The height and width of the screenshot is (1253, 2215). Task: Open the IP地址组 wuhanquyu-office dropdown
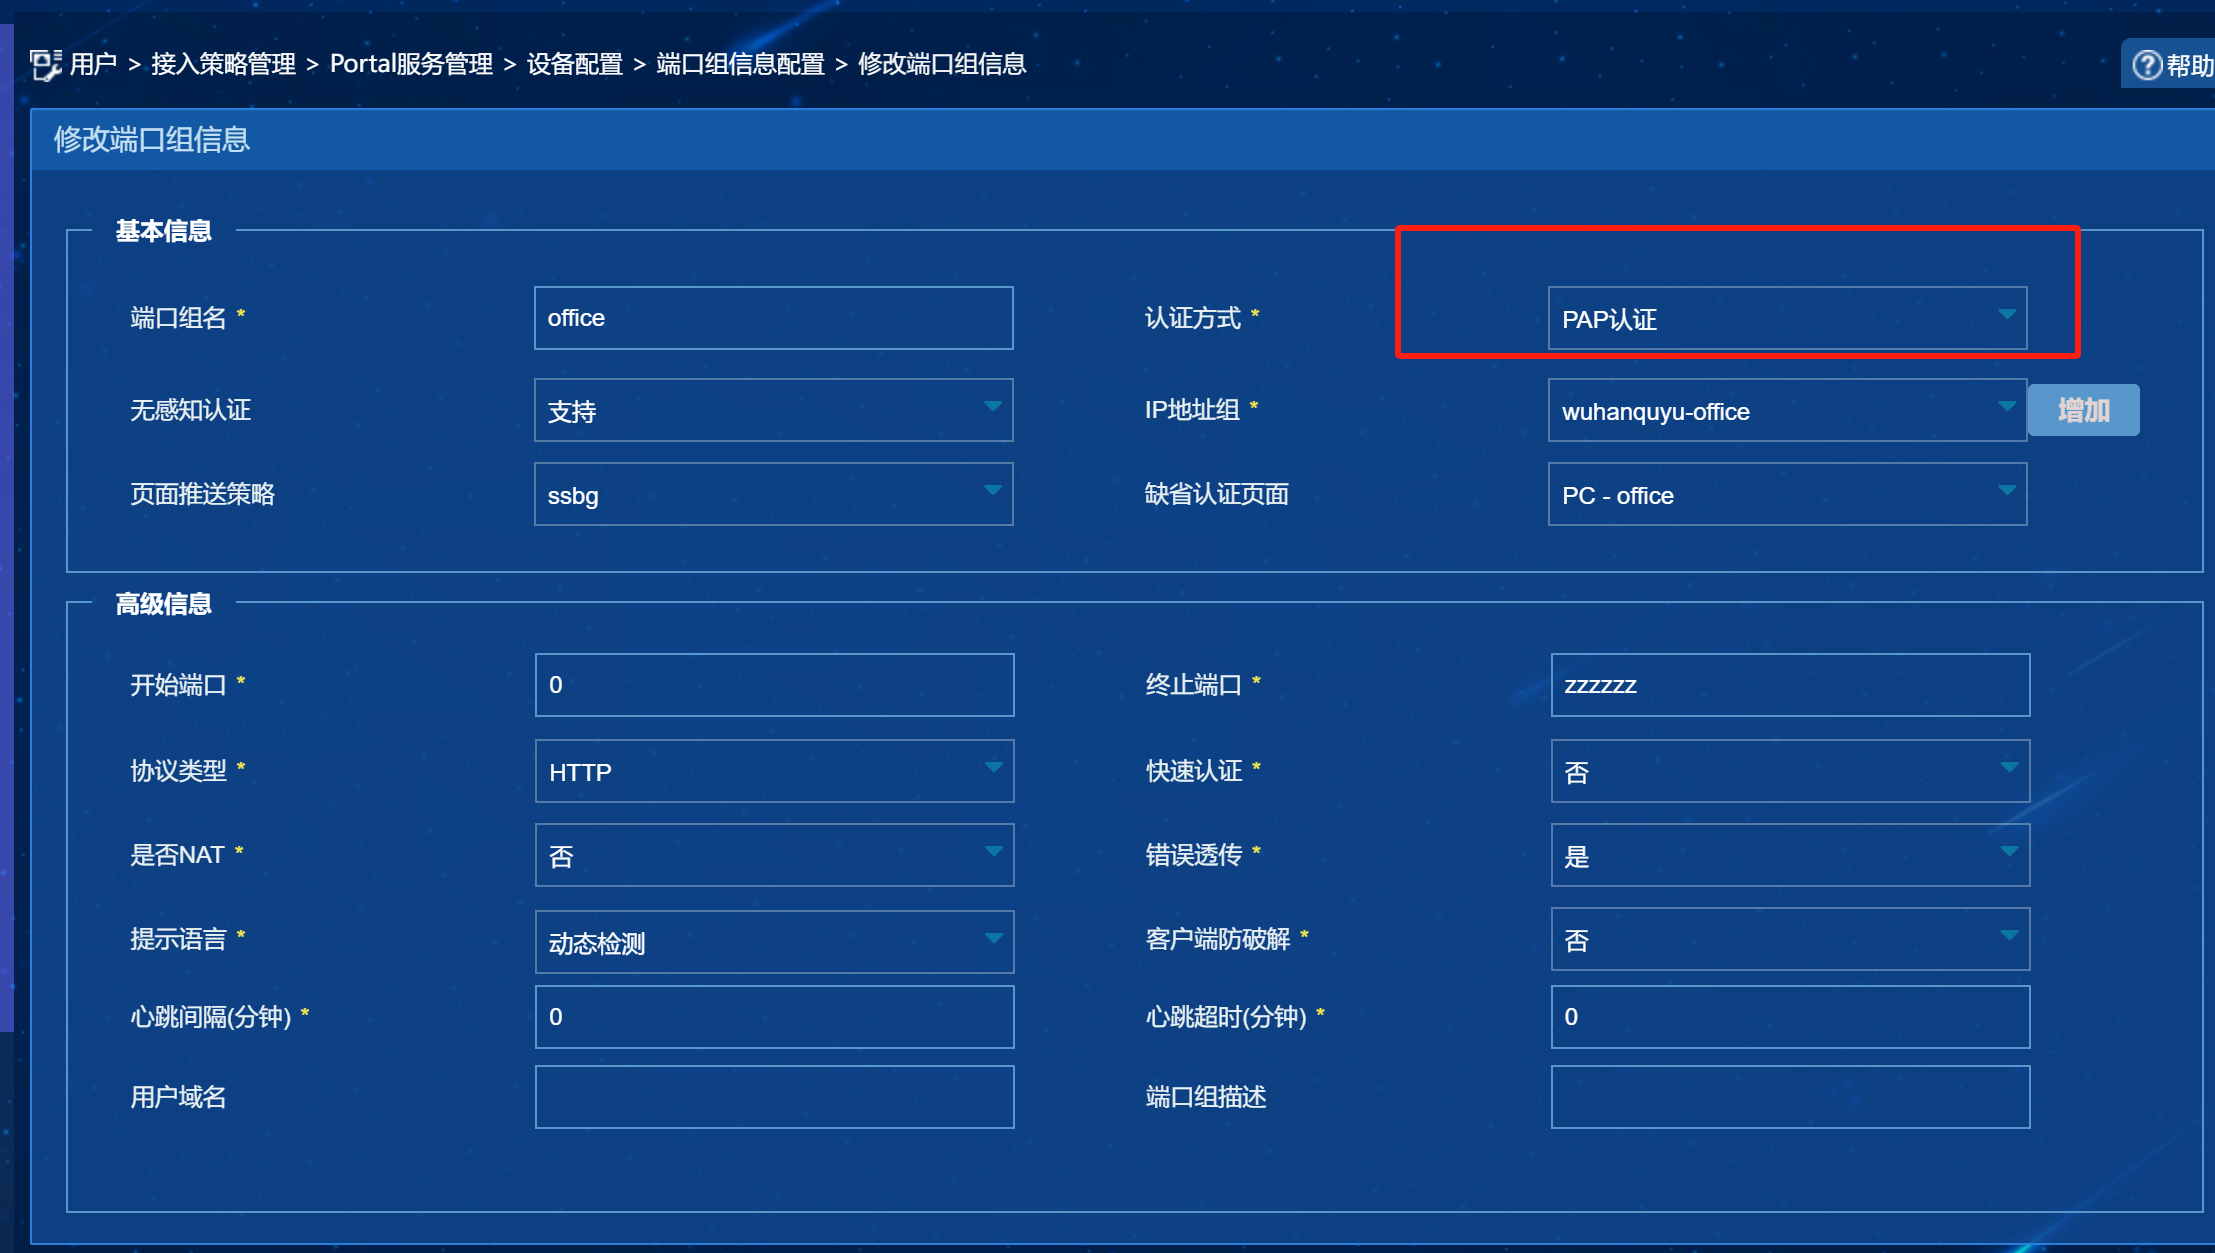pyautogui.click(x=1787, y=410)
